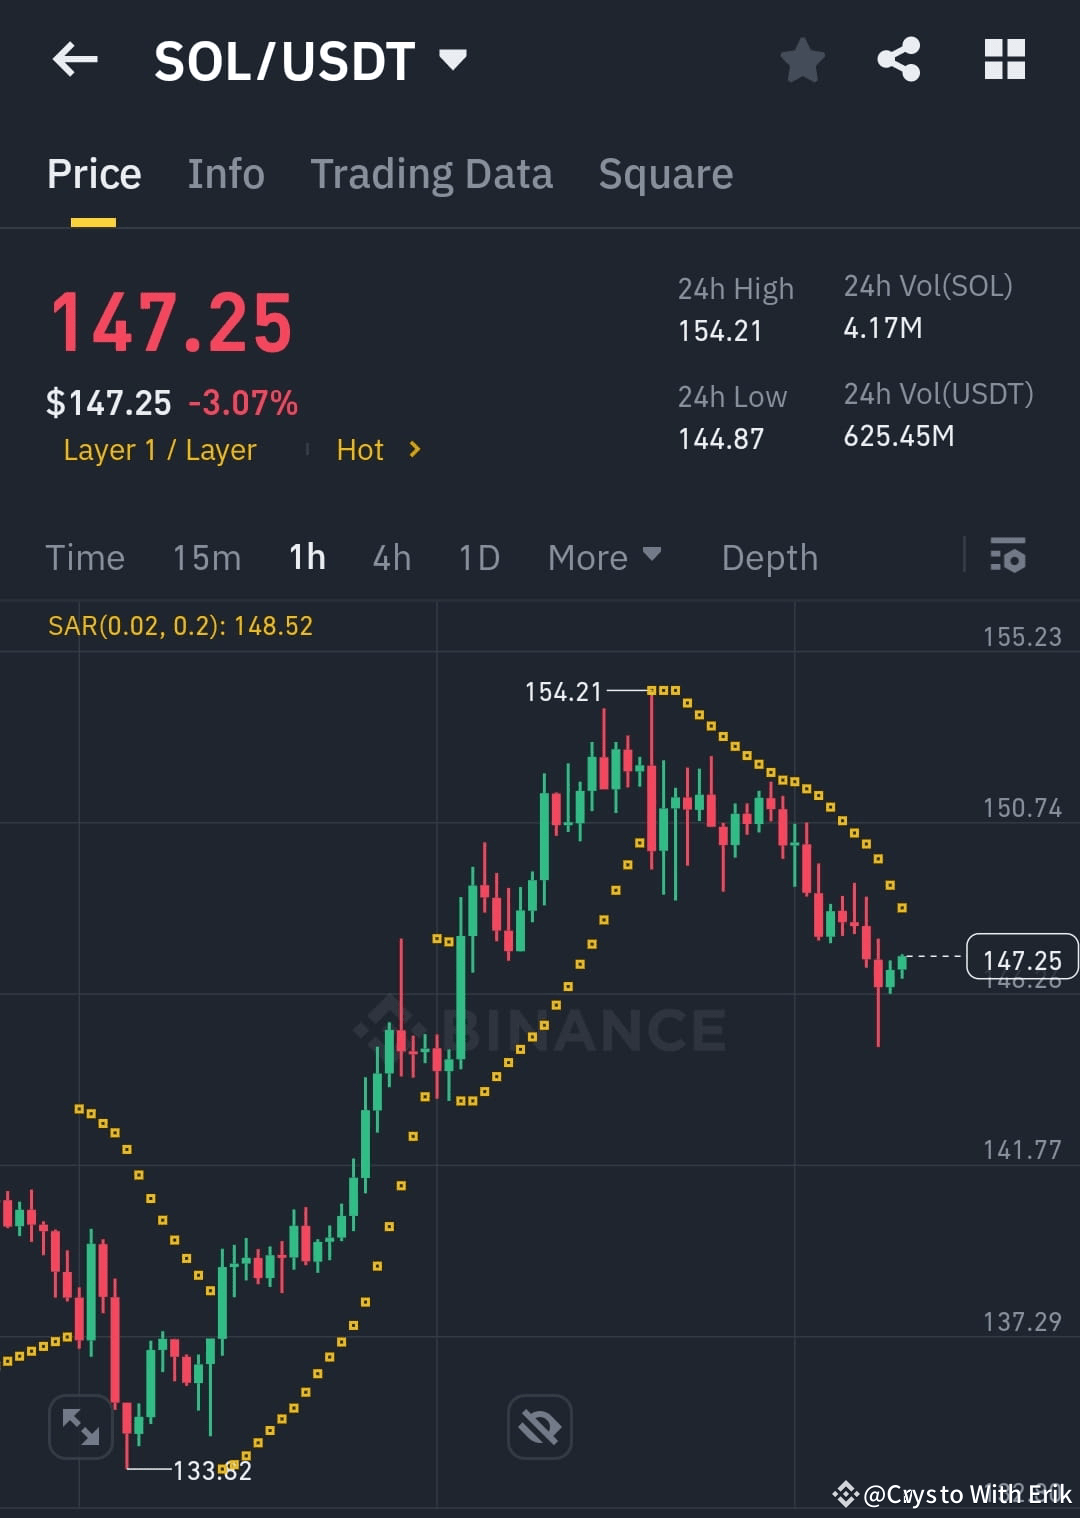Open the Square tab

665,172
